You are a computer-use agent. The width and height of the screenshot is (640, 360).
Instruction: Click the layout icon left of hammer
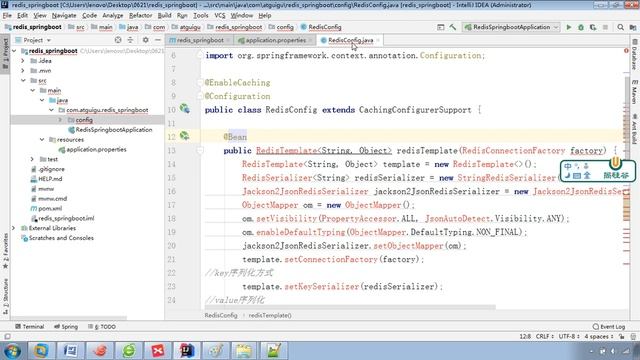click(x=440, y=27)
